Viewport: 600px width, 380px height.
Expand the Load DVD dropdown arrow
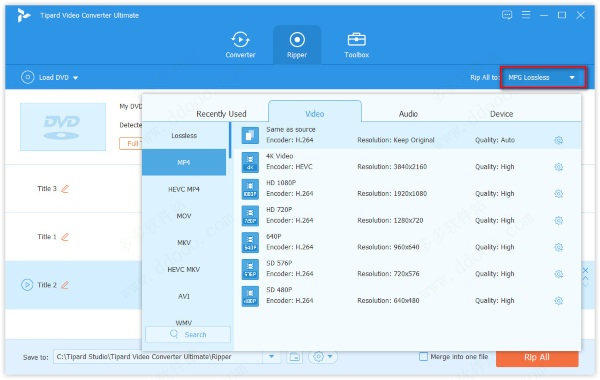click(75, 78)
